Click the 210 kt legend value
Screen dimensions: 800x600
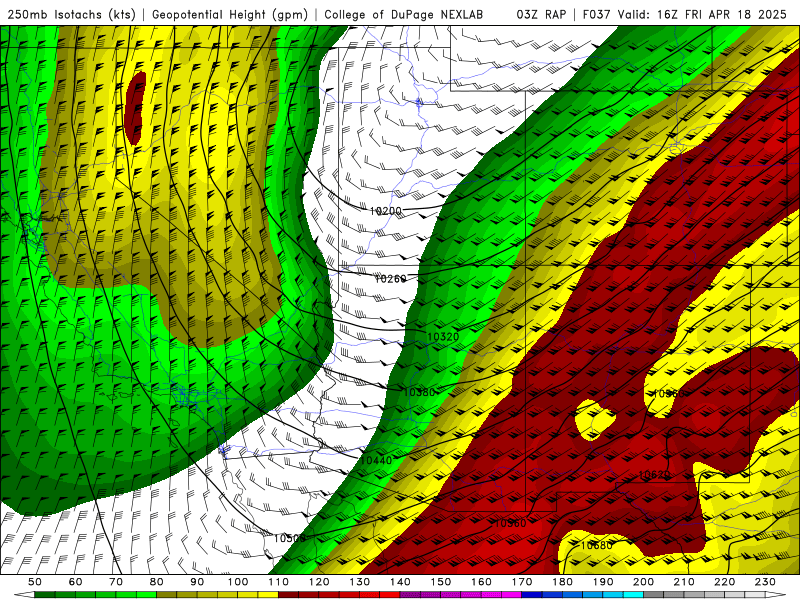coord(684,582)
